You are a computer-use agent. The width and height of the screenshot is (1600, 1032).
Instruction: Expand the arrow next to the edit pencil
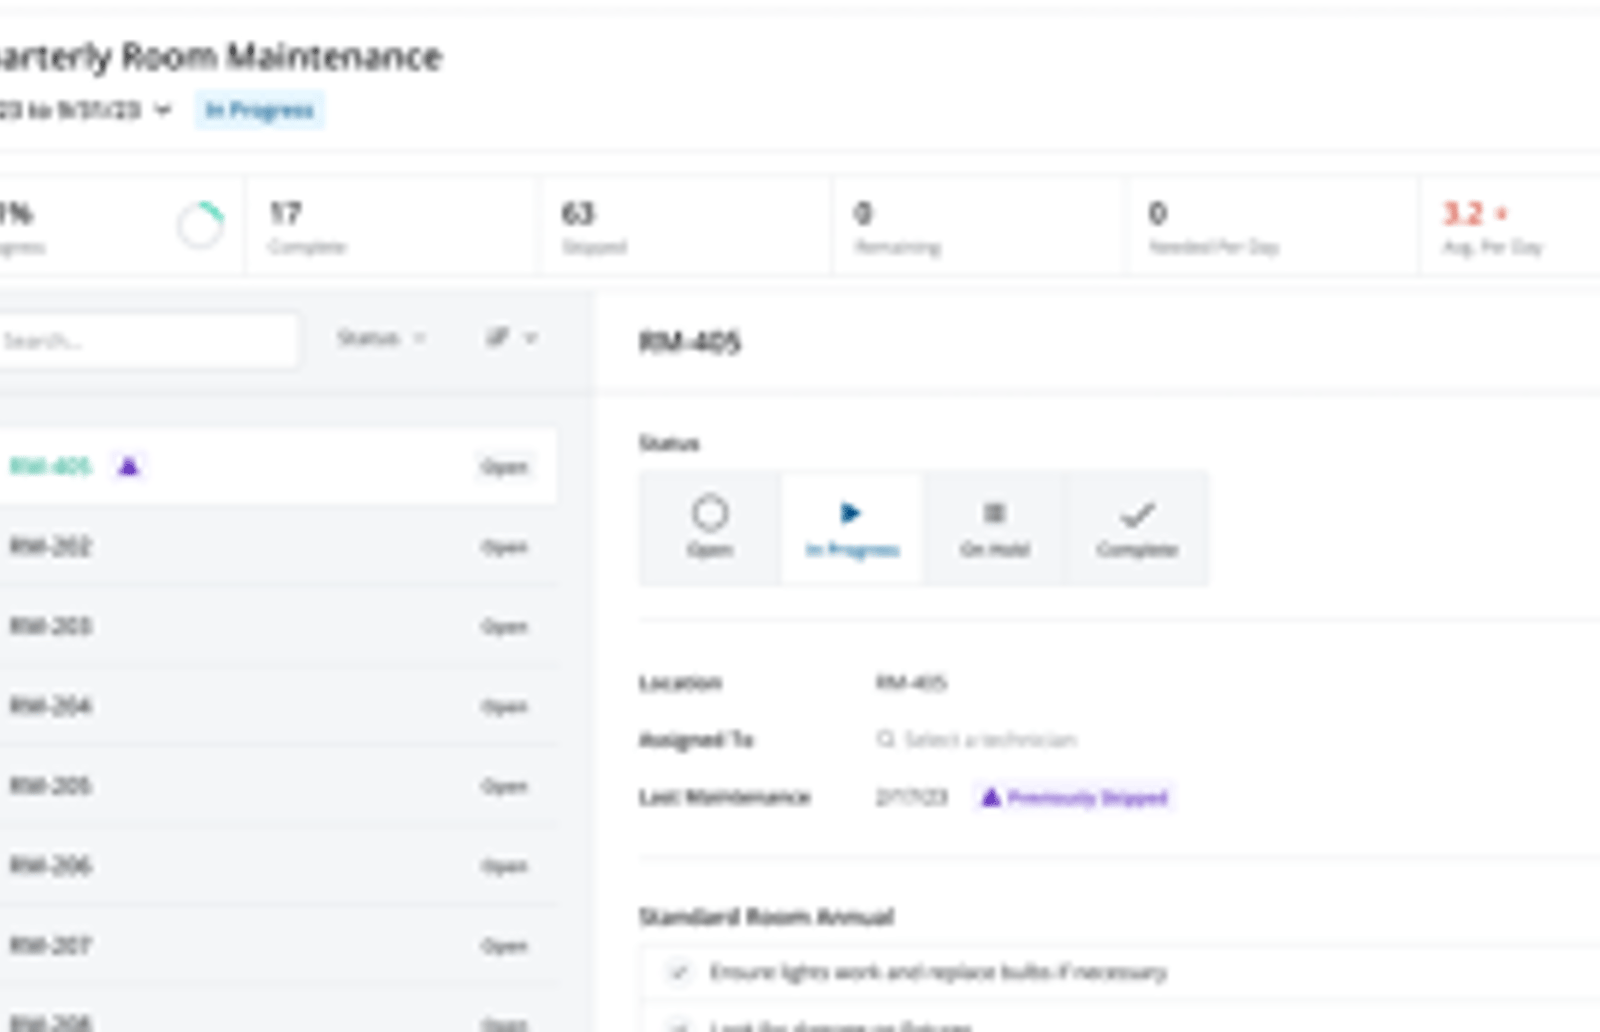pyautogui.click(x=531, y=338)
